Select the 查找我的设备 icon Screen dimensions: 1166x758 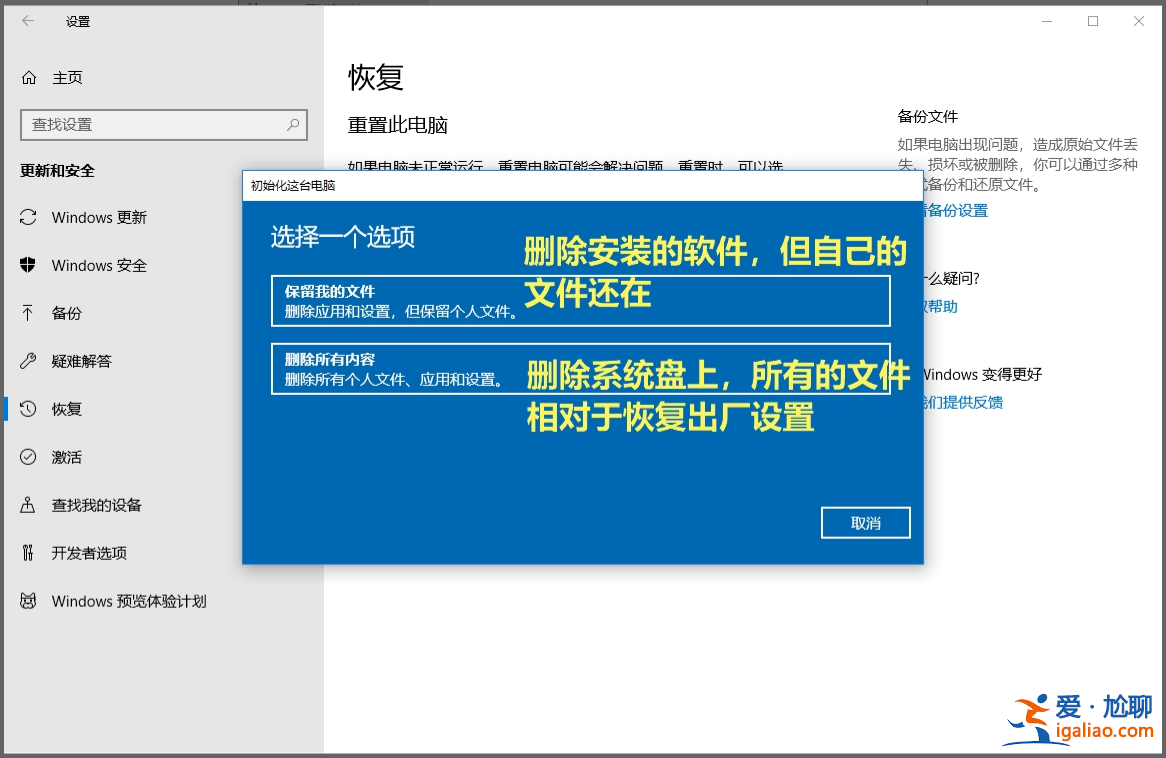pos(29,505)
